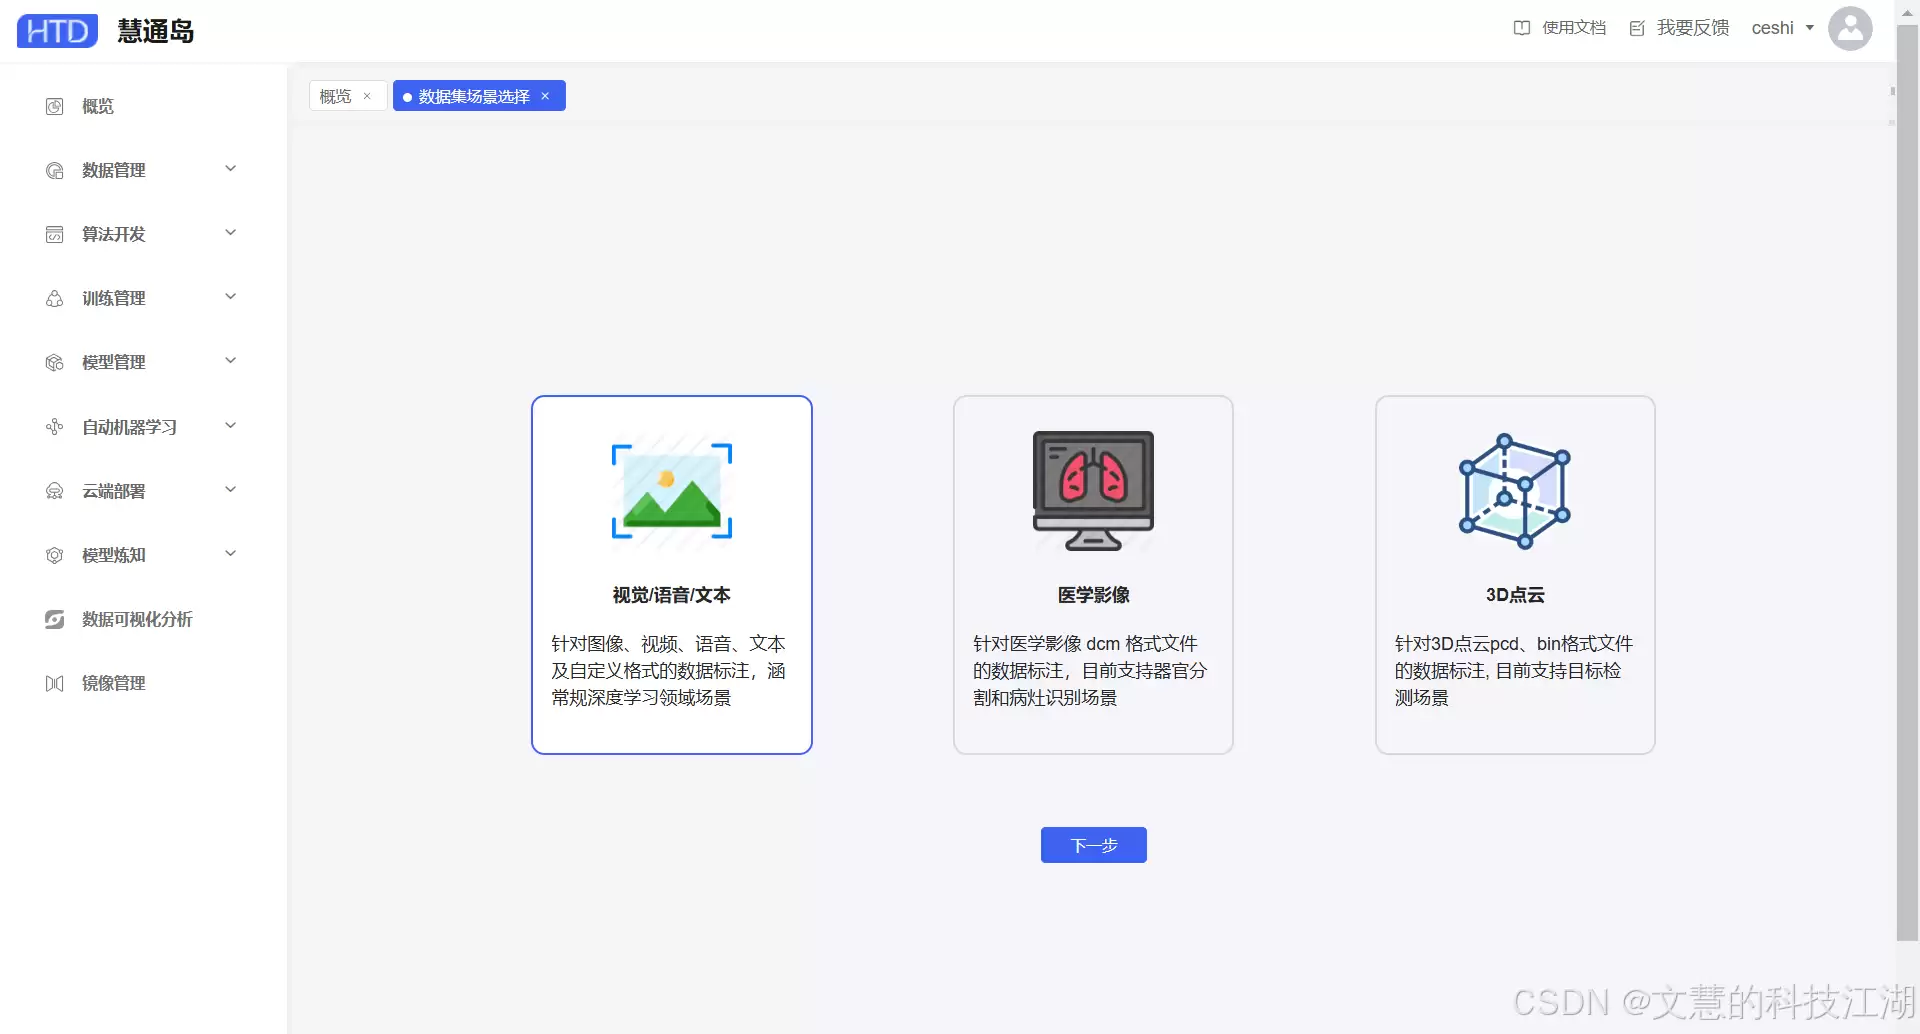1920x1034 pixels.
Task: Select the image management sidebar icon
Action: pyautogui.click(x=55, y=683)
